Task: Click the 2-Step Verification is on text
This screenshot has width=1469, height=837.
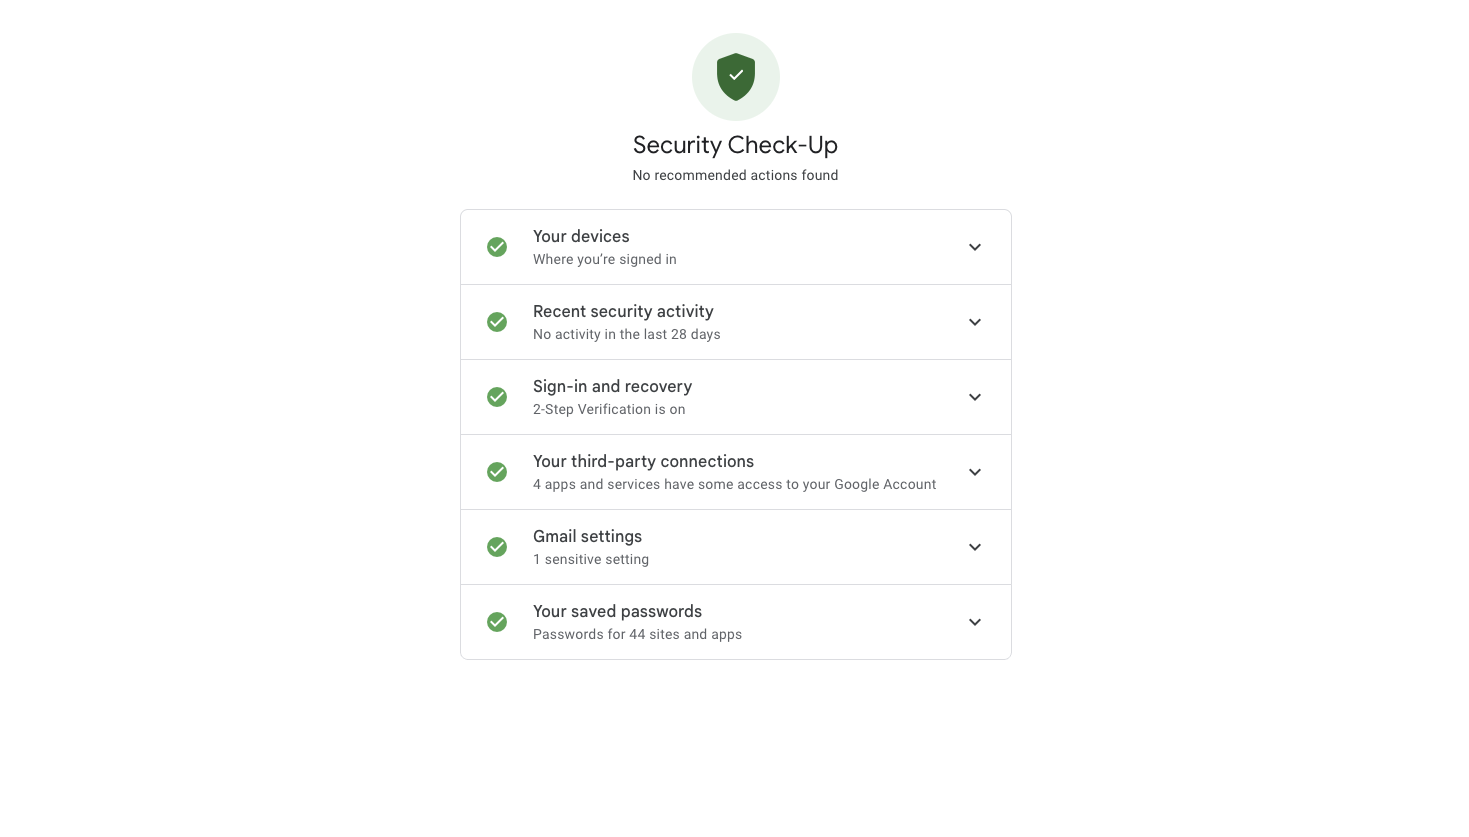Action: pos(609,409)
